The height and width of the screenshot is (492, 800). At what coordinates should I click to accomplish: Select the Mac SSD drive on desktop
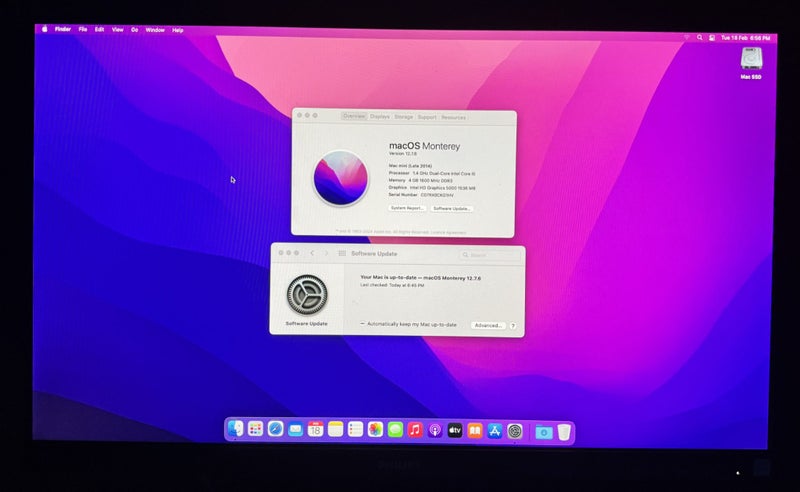tap(751, 63)
